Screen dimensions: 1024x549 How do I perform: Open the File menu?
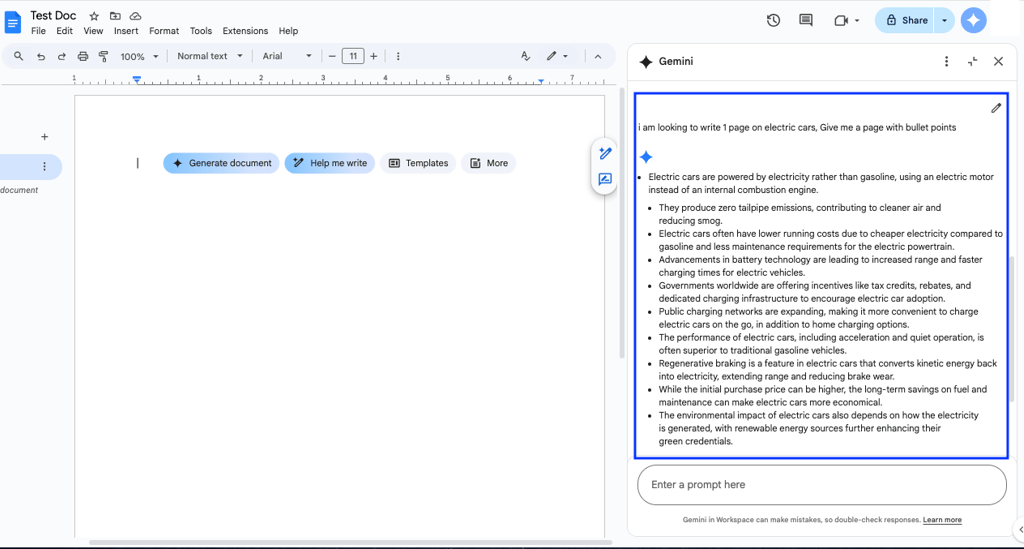(x=39, y=31)
